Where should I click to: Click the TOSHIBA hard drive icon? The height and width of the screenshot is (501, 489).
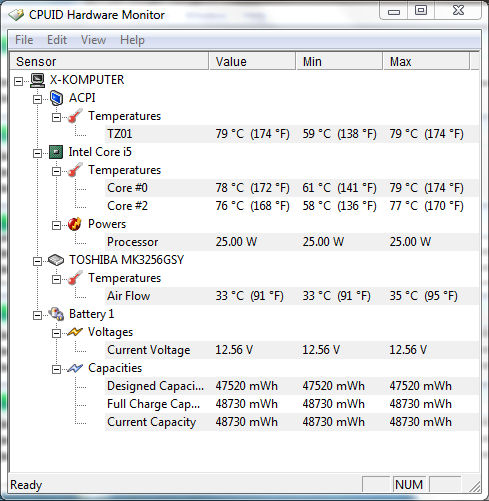(x=56, y=260)
